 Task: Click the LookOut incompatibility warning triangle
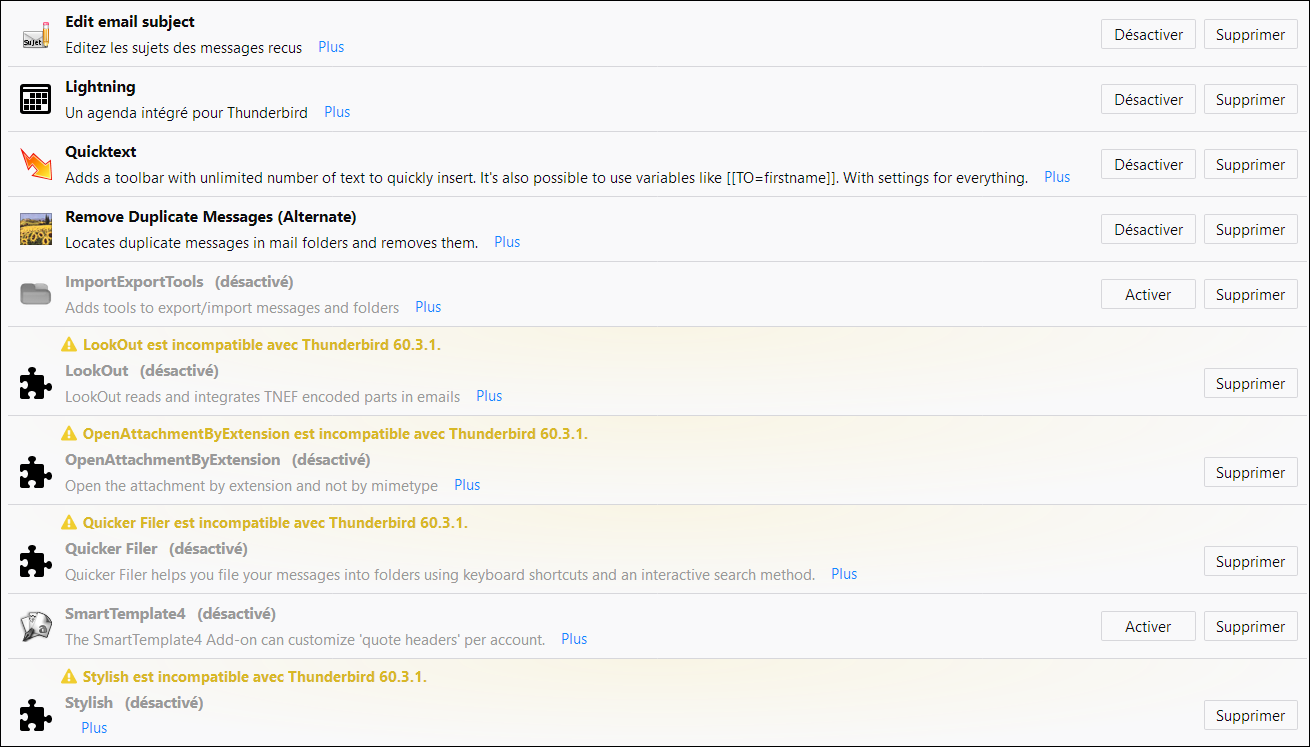click(69, 345)
